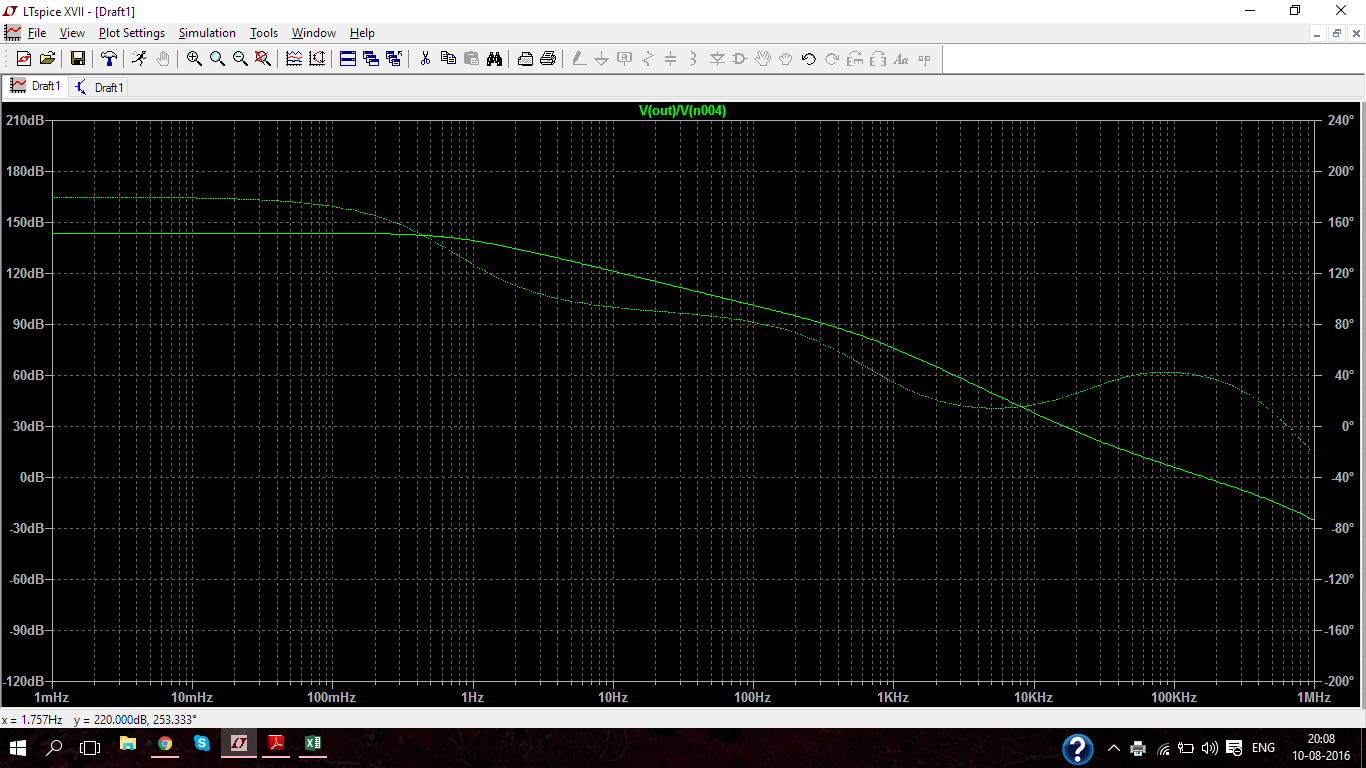Open the Help menu
Viewport: 1366px width, 768px height.
362,33
